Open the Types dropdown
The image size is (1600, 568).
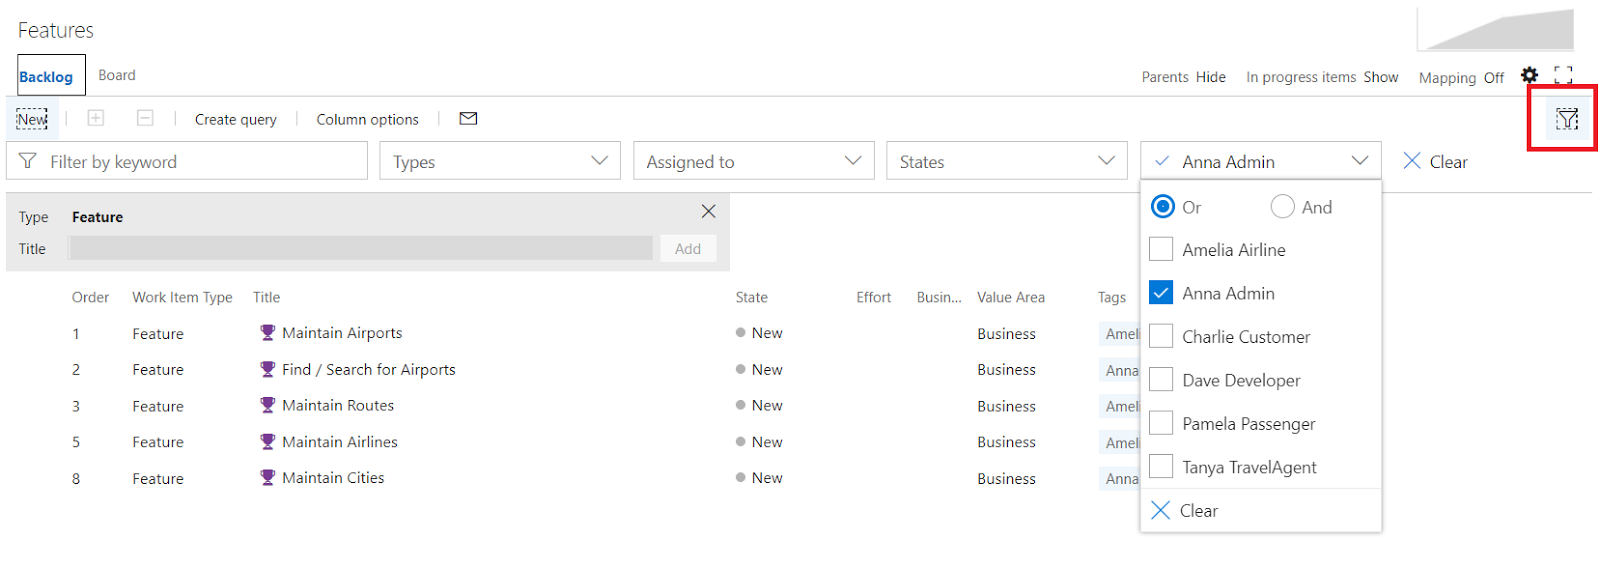click(500, 161)
